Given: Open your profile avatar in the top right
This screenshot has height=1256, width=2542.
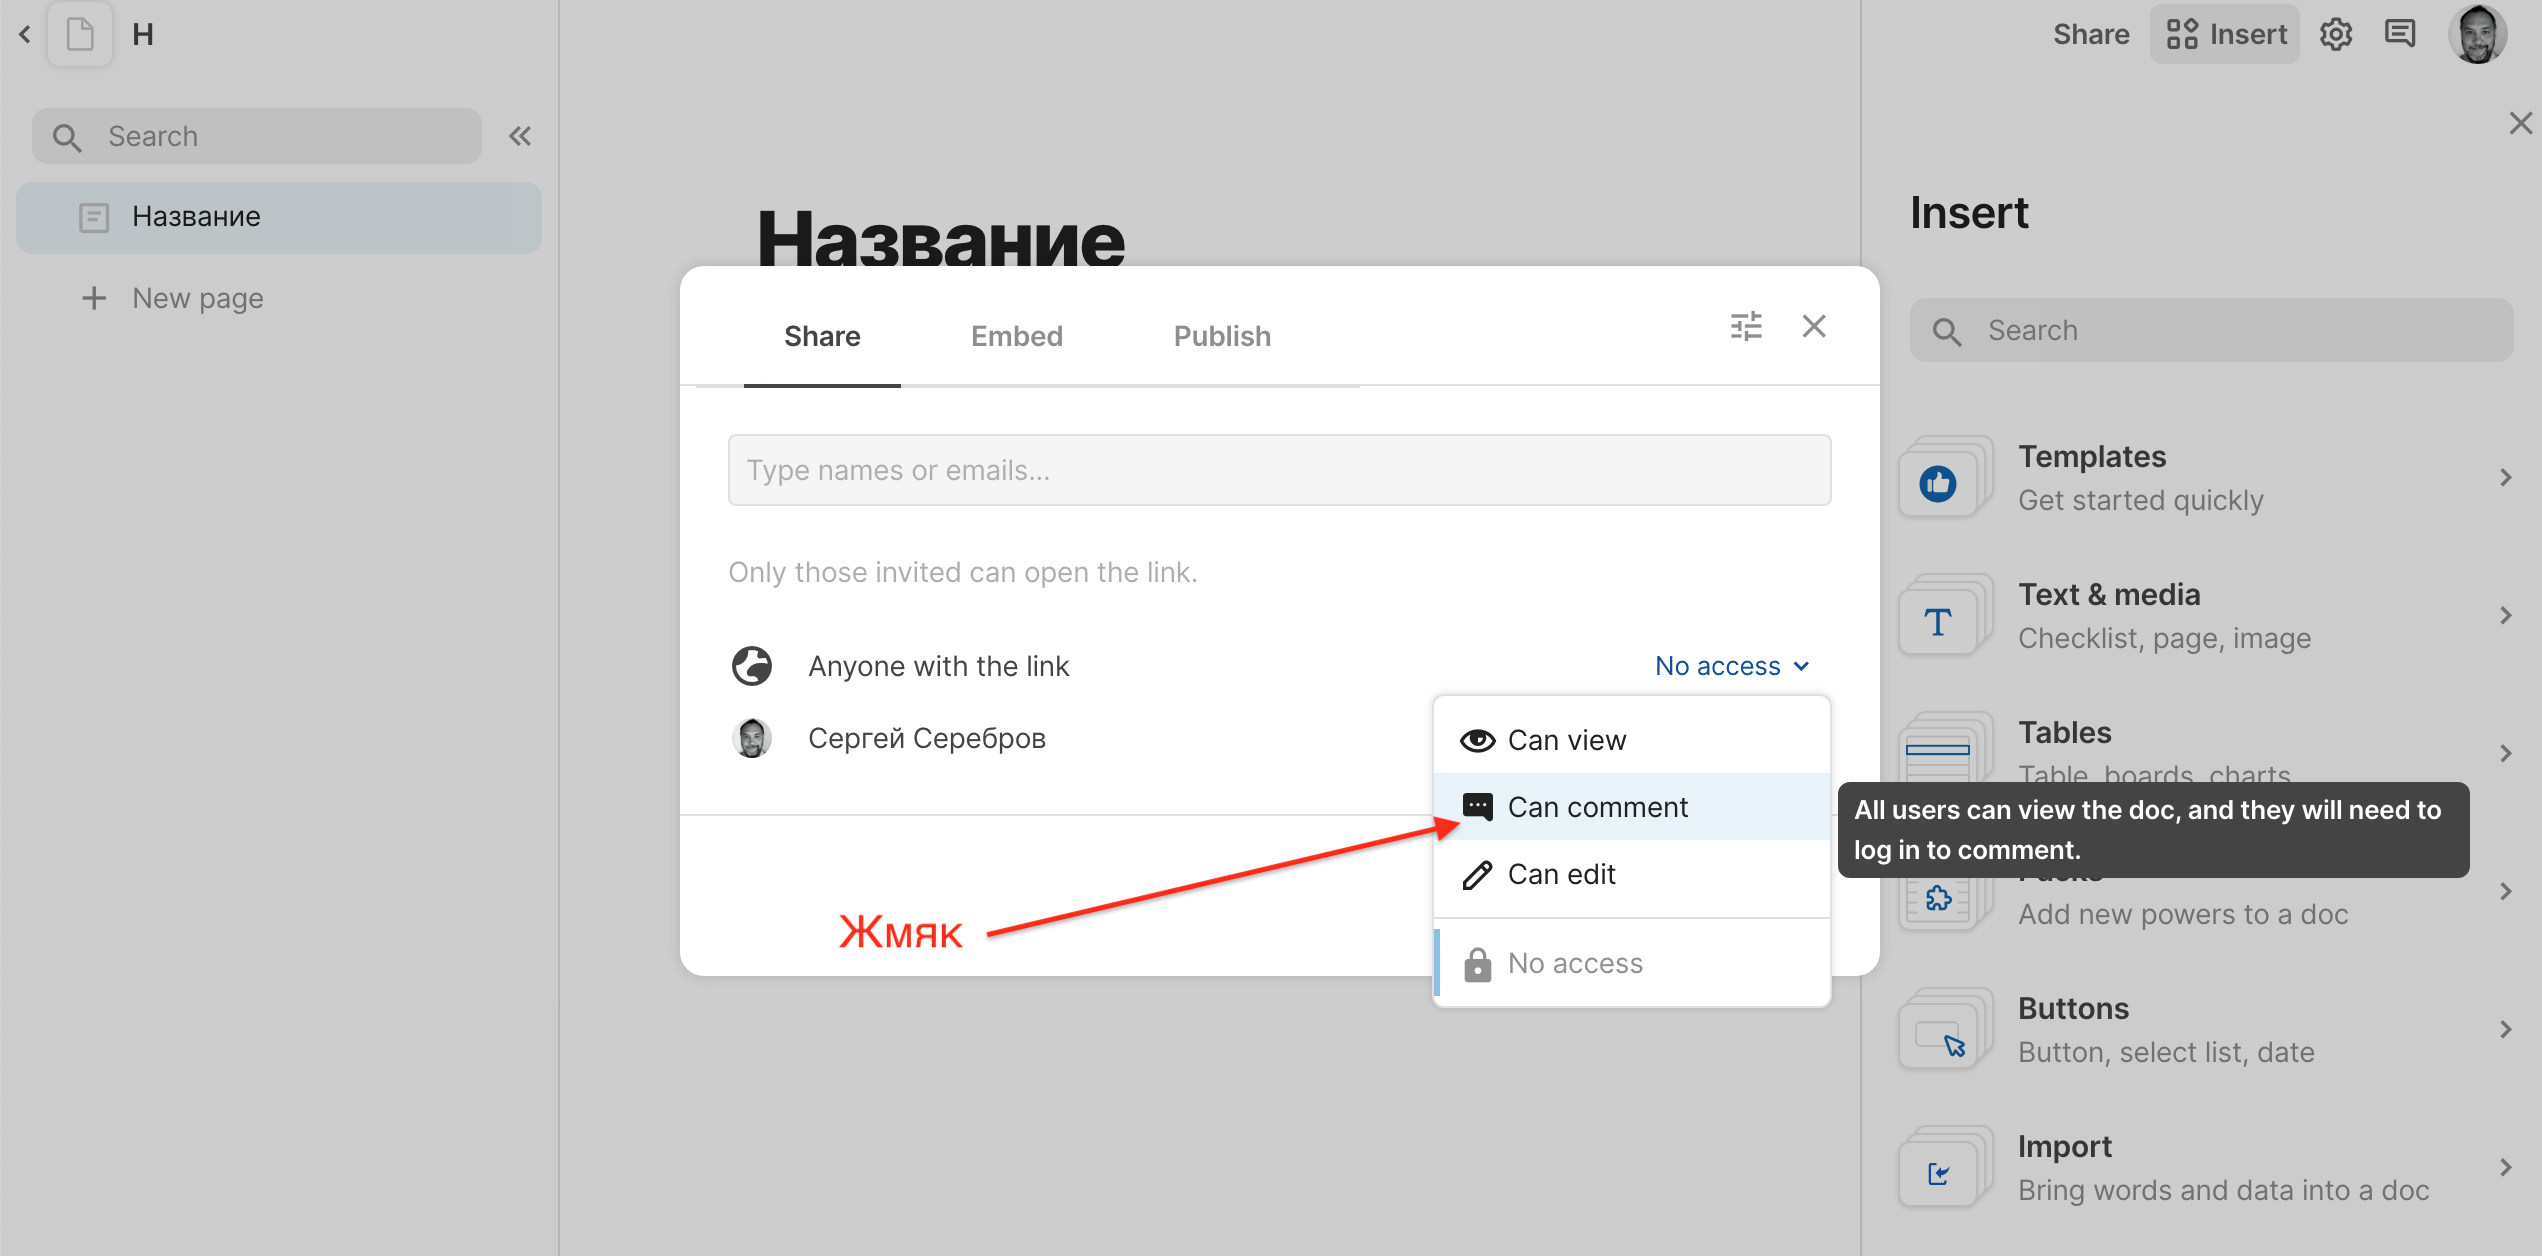Looking at the screenshot, I should [2479, 33].
